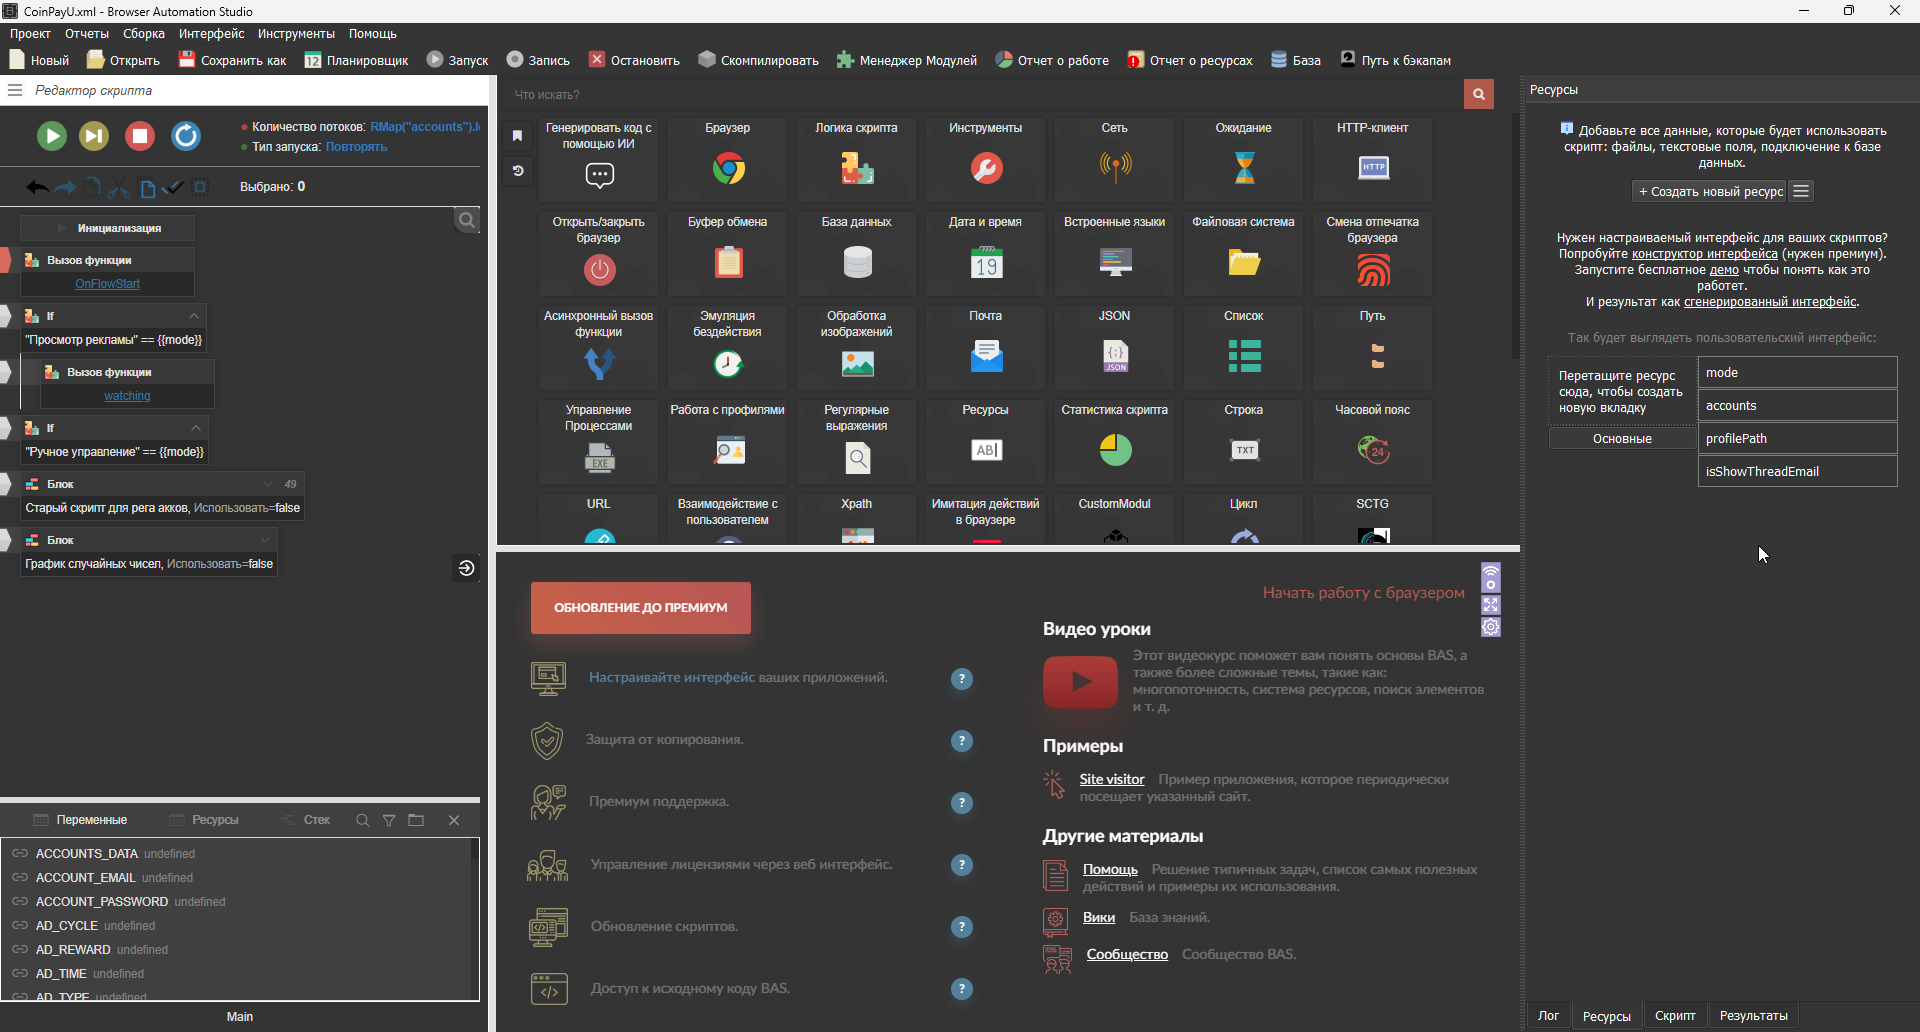The width and height of the screenshot is (1920, 1032).
Task: Open the Браузер module with Chrome icon
Action: [x=728, y=168]
